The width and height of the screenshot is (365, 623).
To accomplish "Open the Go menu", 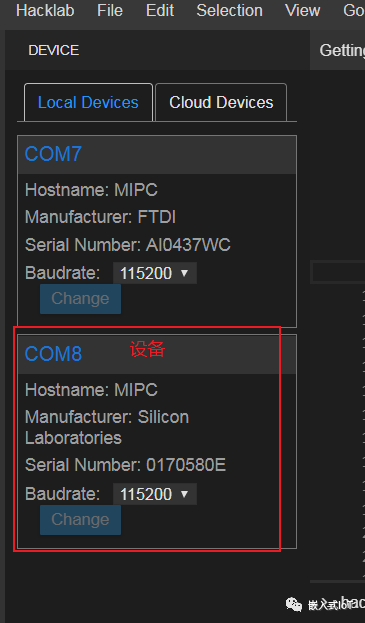I will tap(353, 11).
